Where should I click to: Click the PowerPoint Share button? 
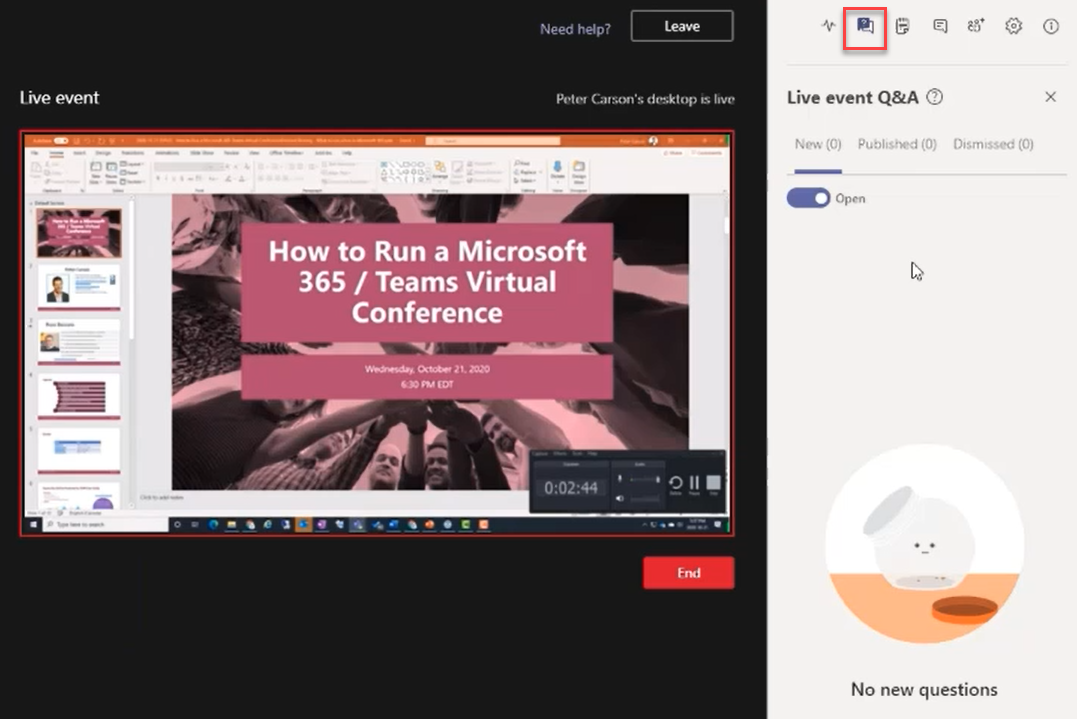(674, 153)
